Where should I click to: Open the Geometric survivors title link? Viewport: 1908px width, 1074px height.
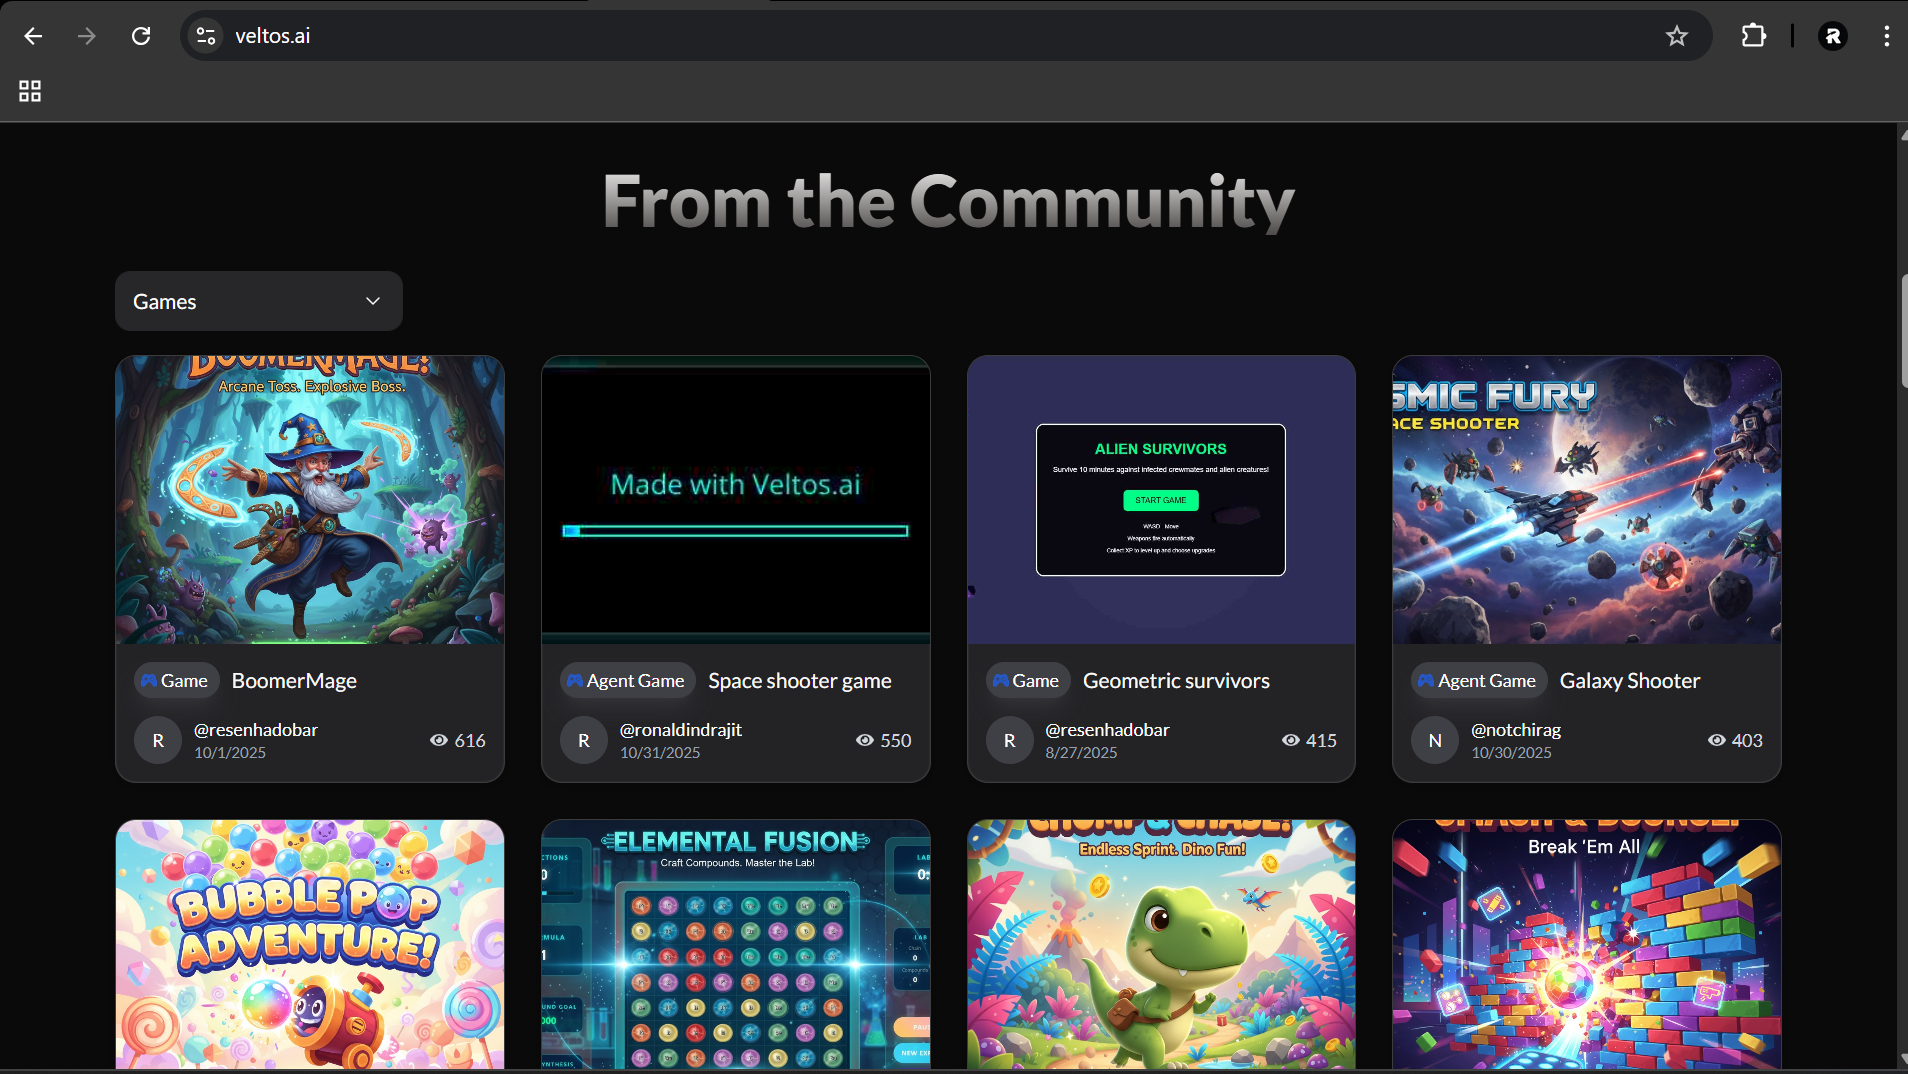point(1176,681)
